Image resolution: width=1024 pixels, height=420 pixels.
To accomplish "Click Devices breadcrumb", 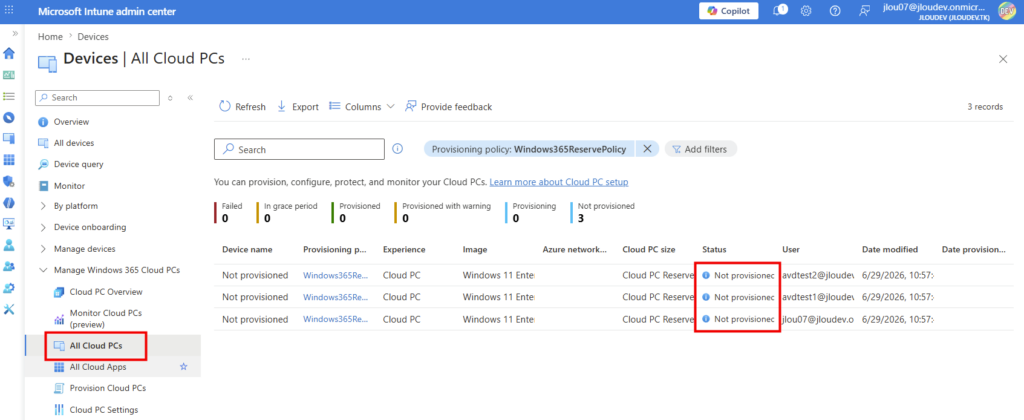I will (93, 37).
